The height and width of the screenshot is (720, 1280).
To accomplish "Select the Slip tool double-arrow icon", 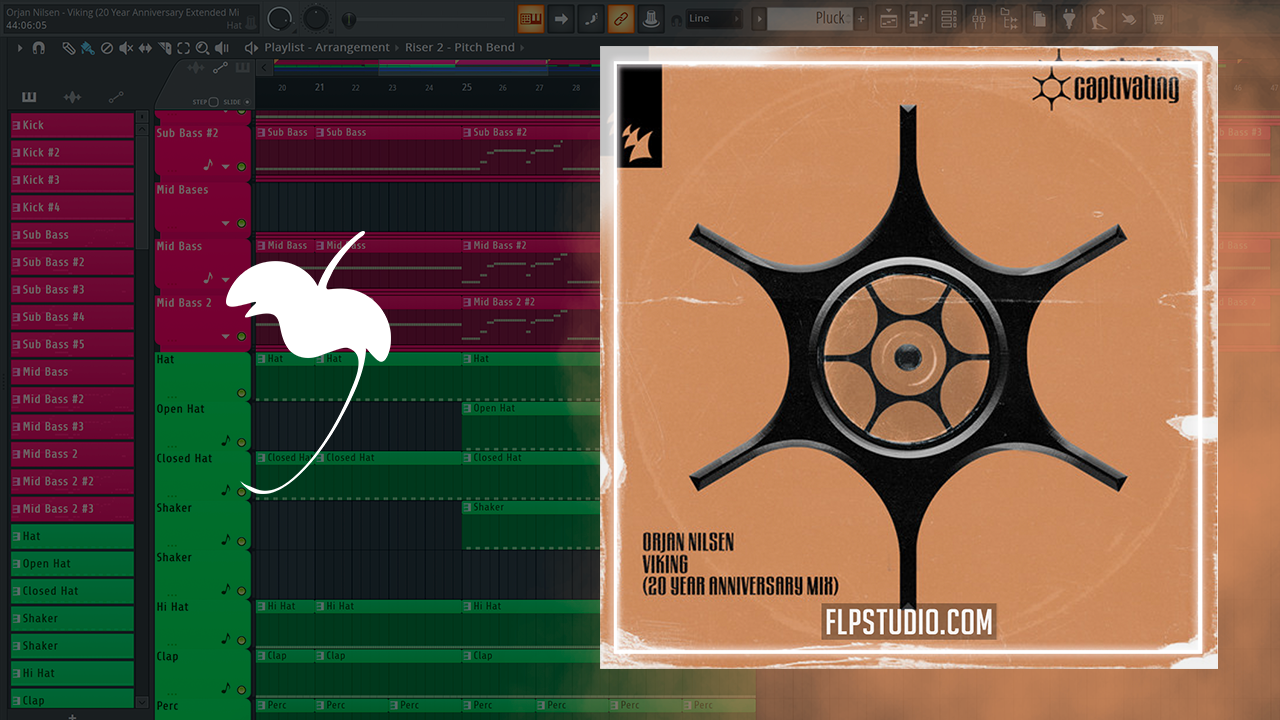I will [x=145, y=48].
